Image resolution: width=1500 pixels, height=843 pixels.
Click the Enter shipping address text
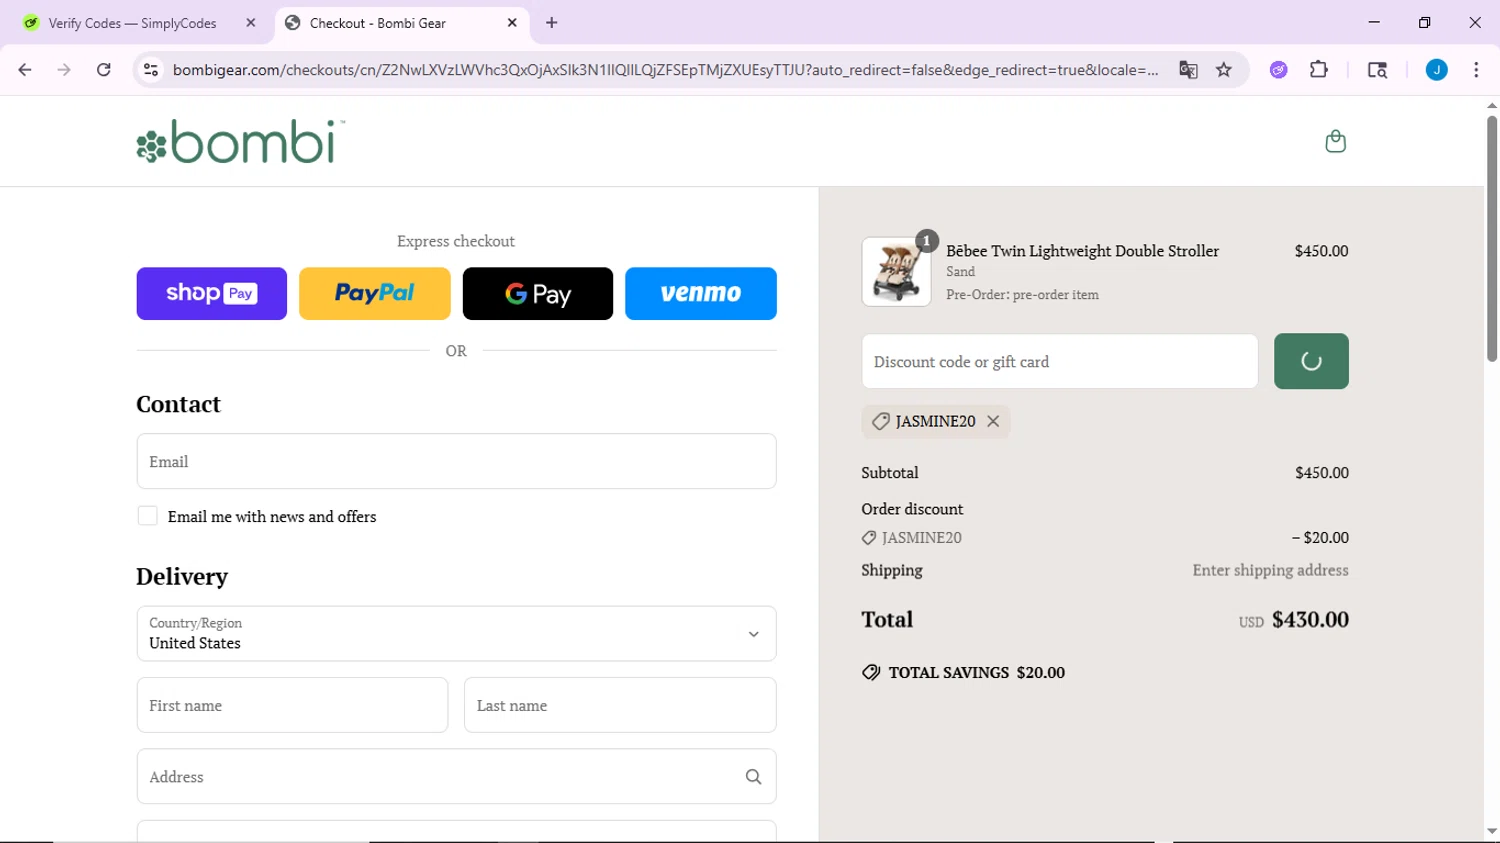tap(1270, 570)
